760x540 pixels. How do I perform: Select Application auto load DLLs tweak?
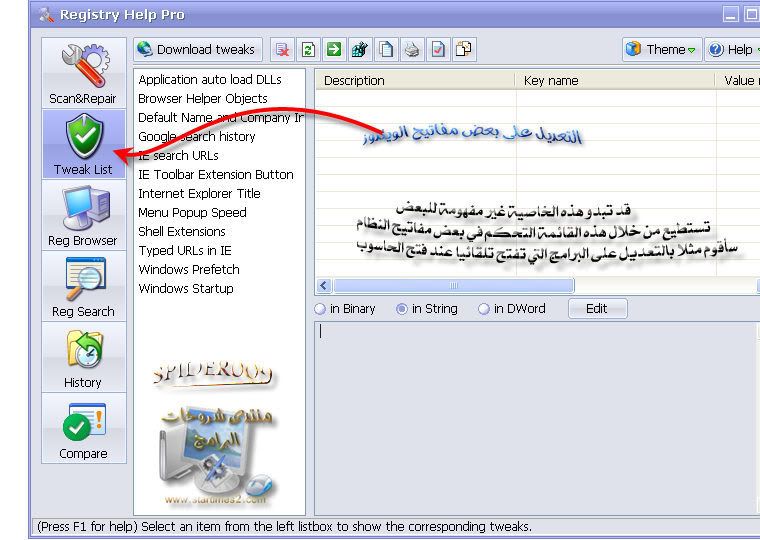(x=210, y=79)
